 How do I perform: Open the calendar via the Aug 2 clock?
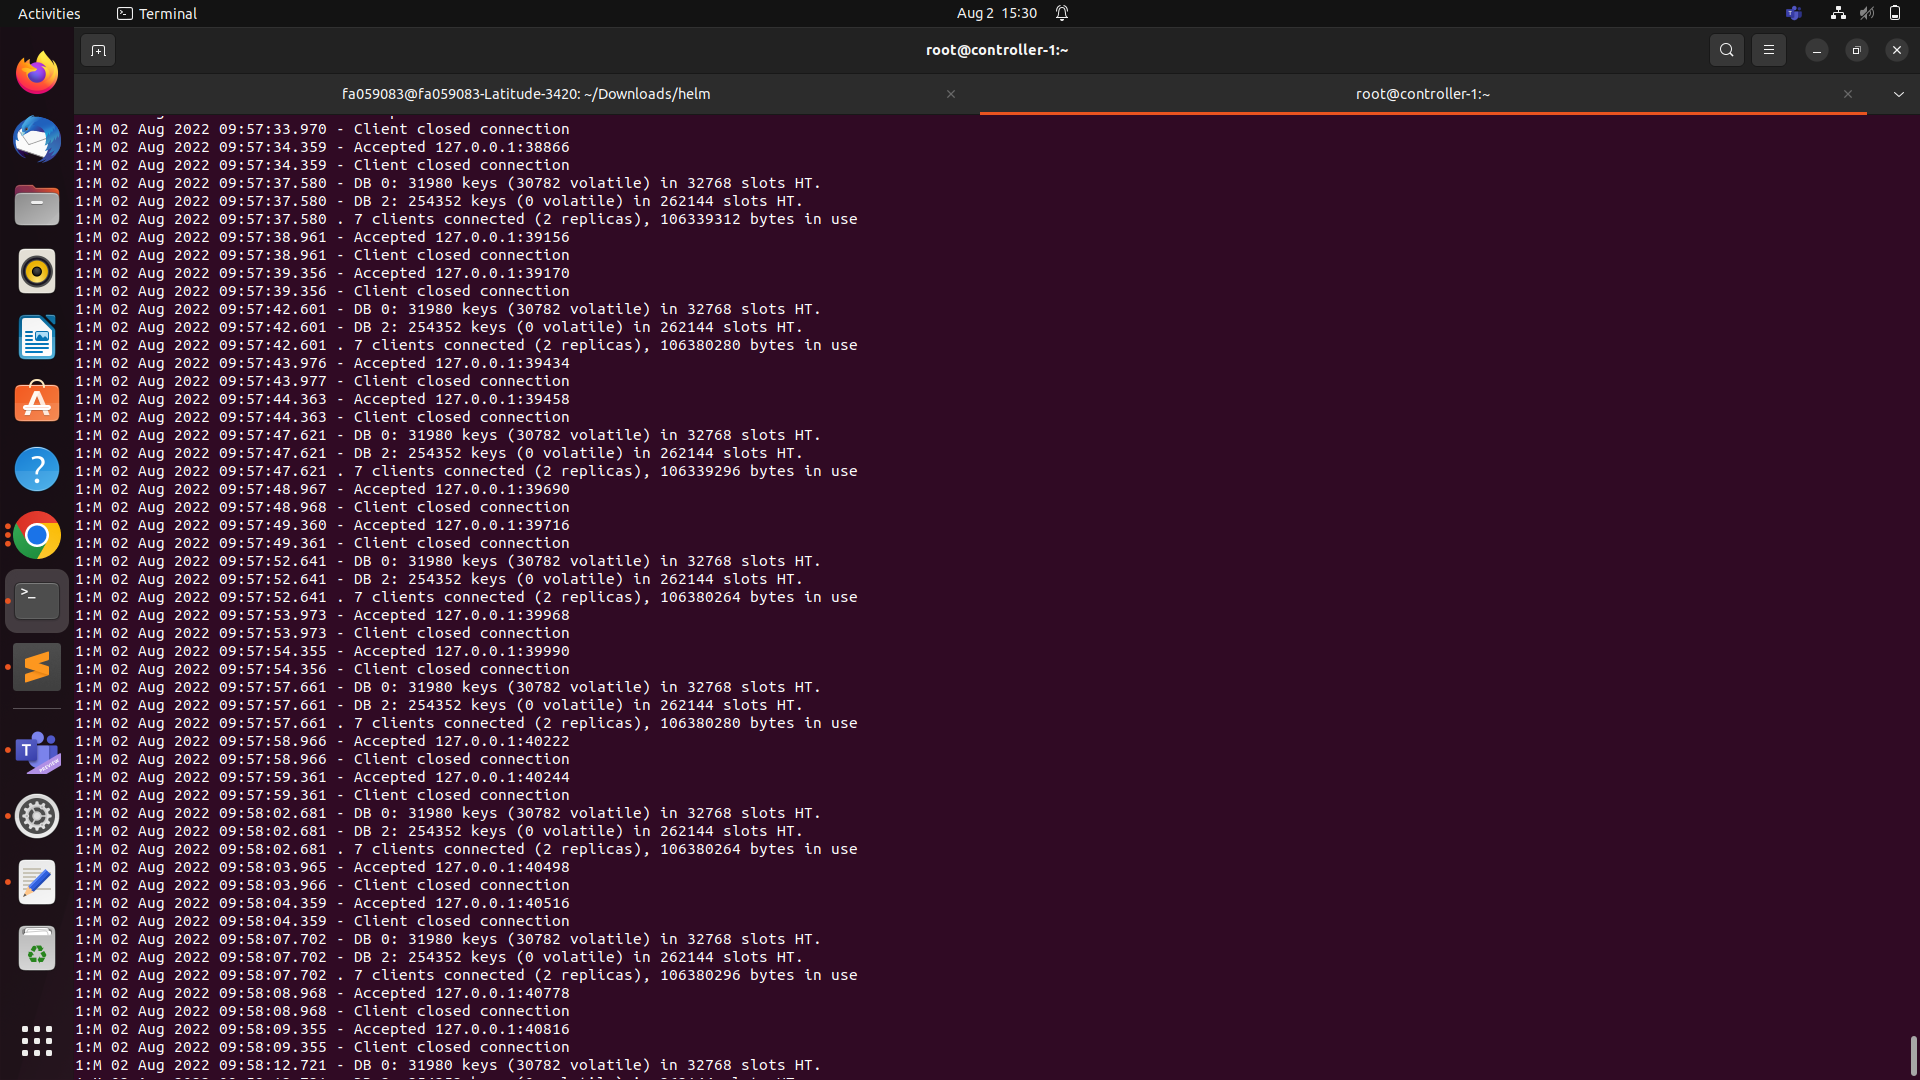click(x=996, y=13)
